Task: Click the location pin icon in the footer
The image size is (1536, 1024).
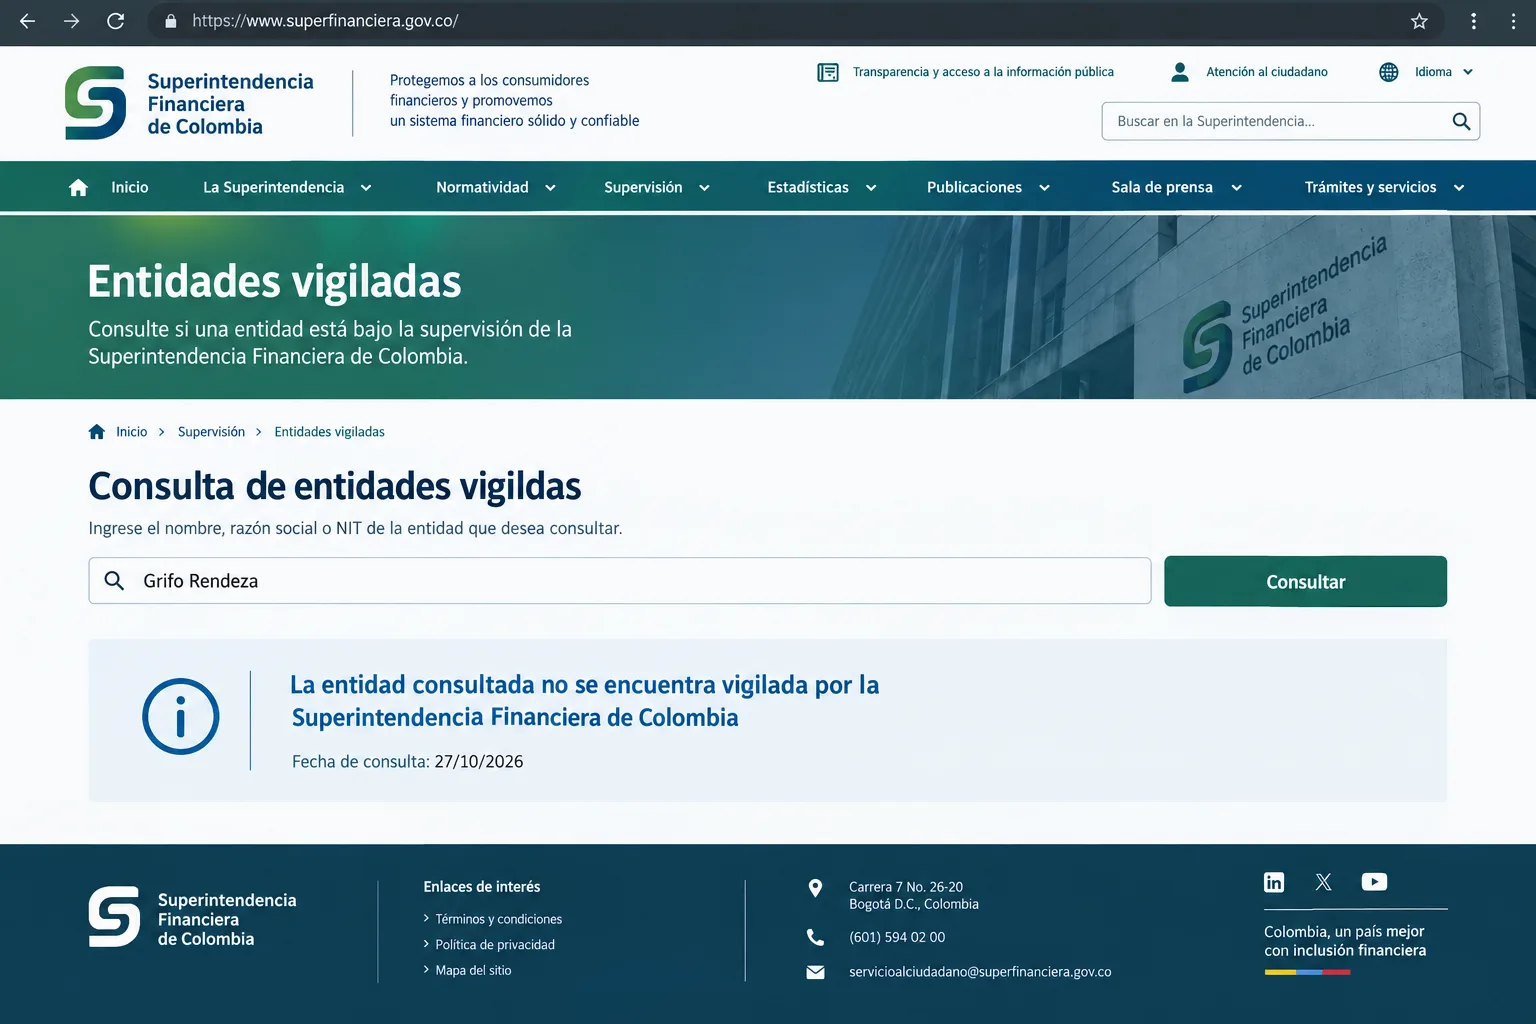Action: (816, 888)
